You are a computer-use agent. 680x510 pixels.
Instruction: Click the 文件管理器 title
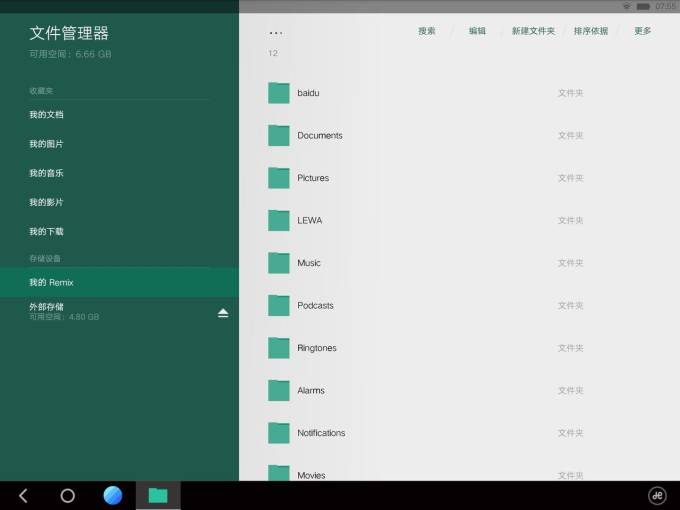click(x=69, y=33)
